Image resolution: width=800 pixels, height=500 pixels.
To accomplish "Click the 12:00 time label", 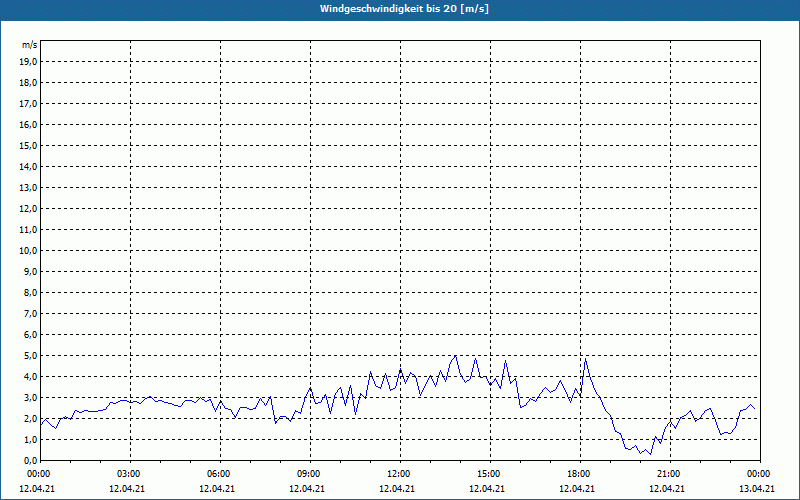I will pyautogui.click(x=399, y=474).
